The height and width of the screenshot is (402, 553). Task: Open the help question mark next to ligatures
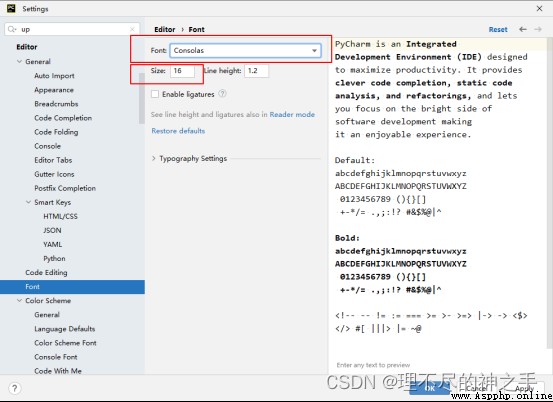tap(222, 94)
